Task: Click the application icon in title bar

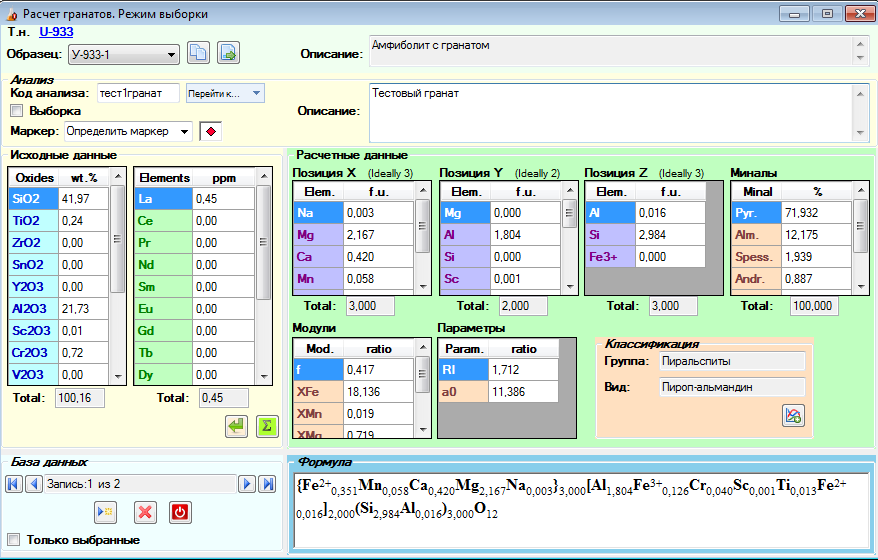Action: tap(11, 14)
